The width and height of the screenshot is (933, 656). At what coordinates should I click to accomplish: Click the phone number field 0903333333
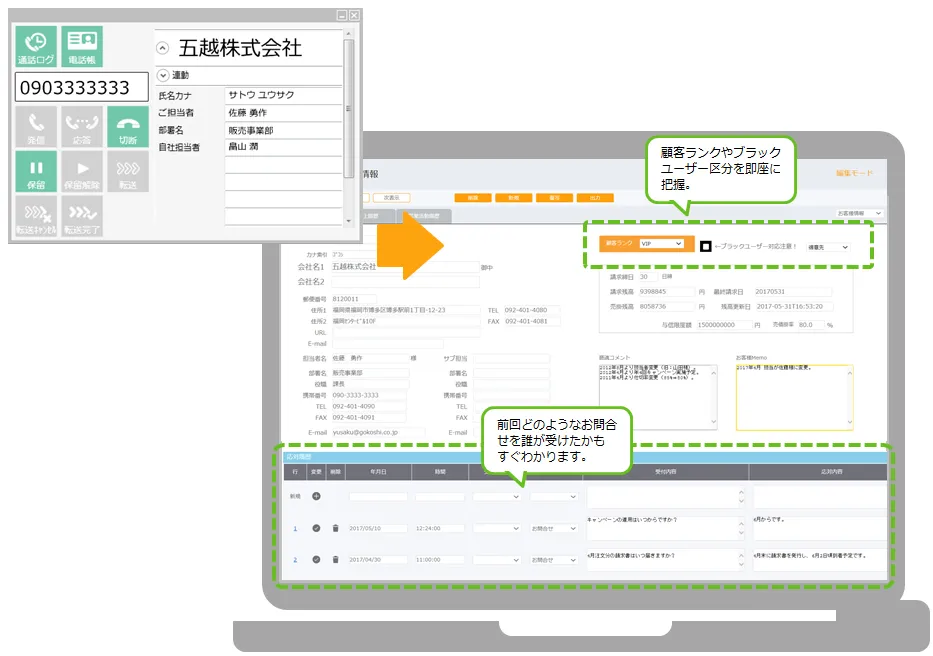tap(82, 88)
